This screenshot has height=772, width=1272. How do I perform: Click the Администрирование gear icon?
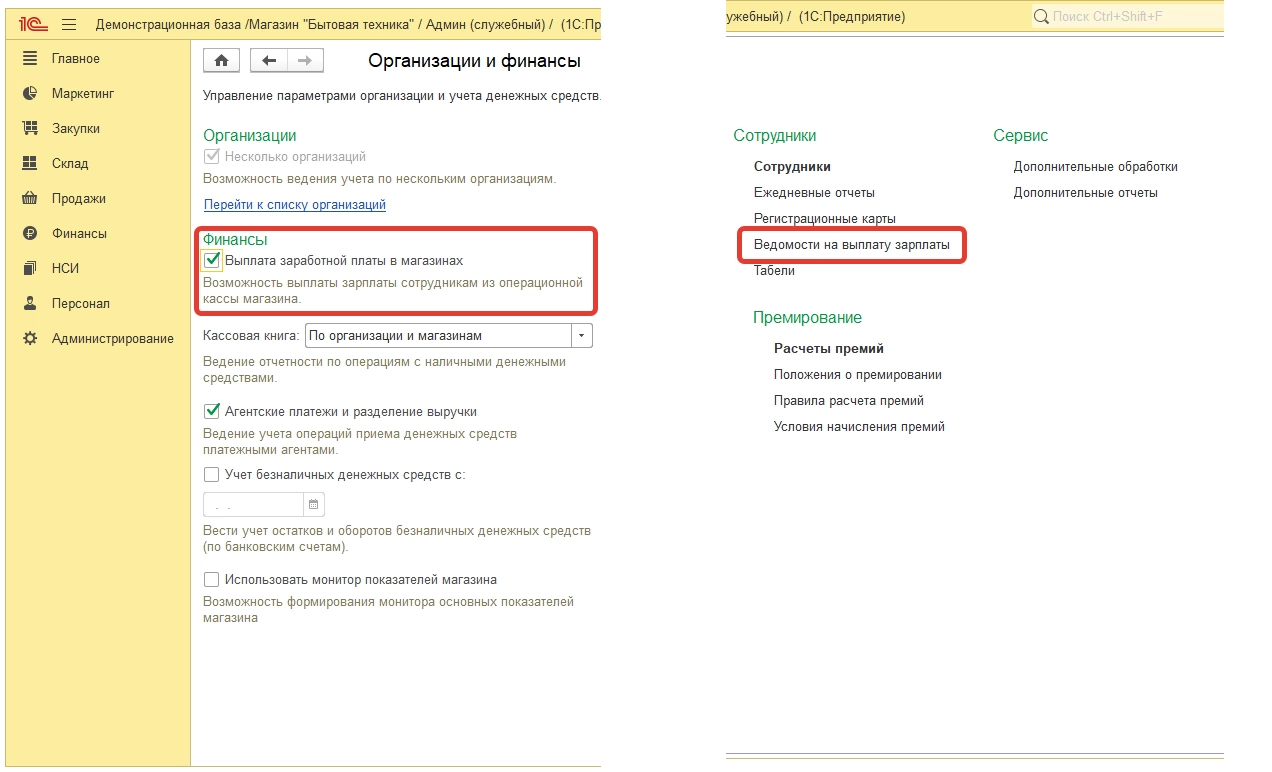pos(30,339)
